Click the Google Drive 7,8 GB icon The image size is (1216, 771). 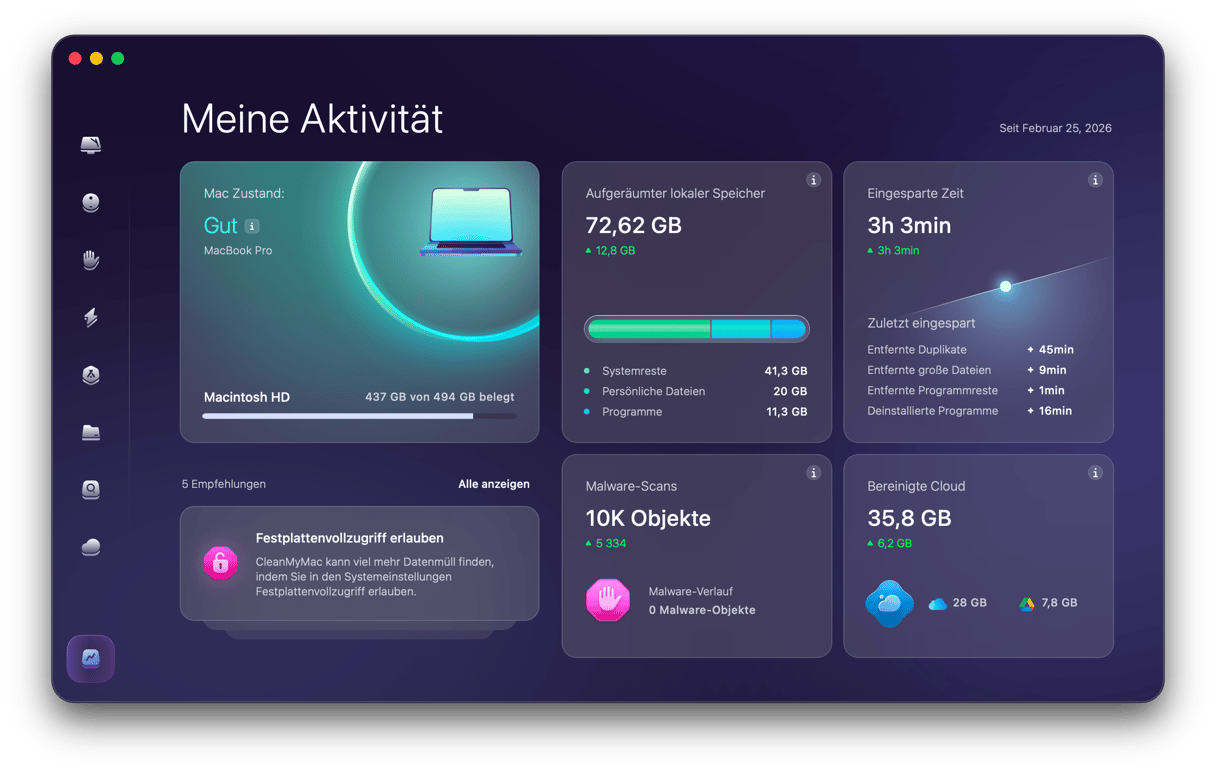[x=1026, y=603]
